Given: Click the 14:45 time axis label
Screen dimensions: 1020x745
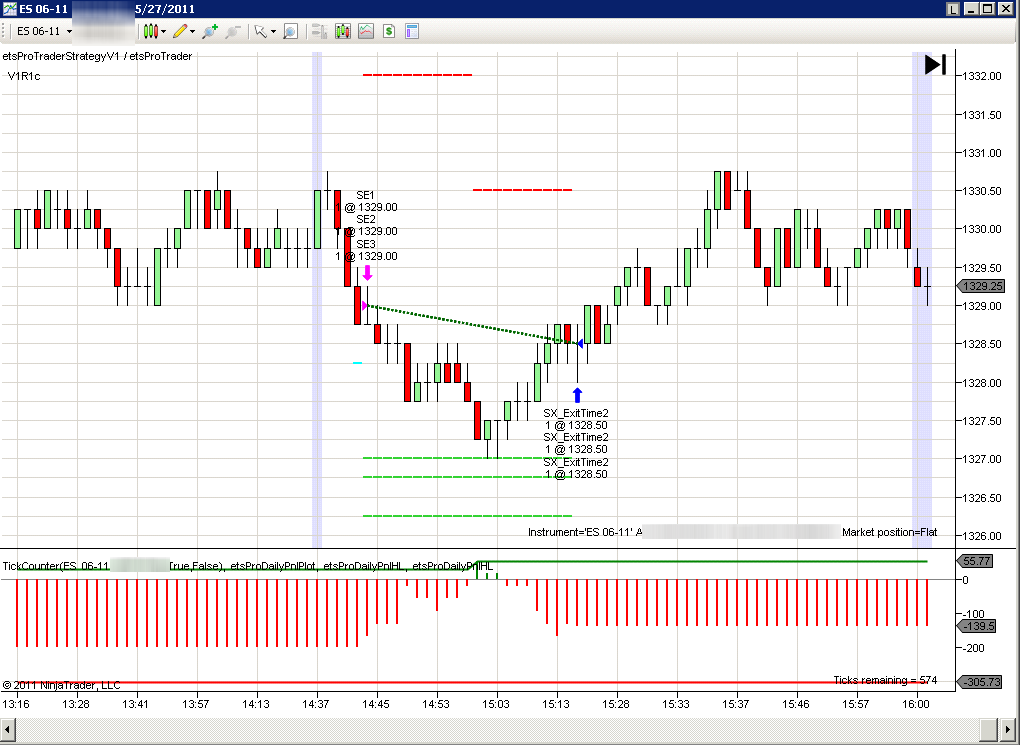Looking at the screenshot, I should [376, 704].
